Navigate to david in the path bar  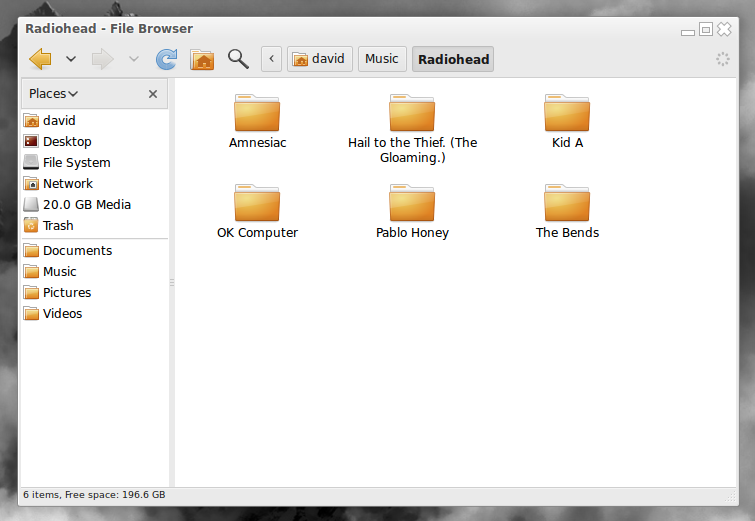(x=319, y=59)
